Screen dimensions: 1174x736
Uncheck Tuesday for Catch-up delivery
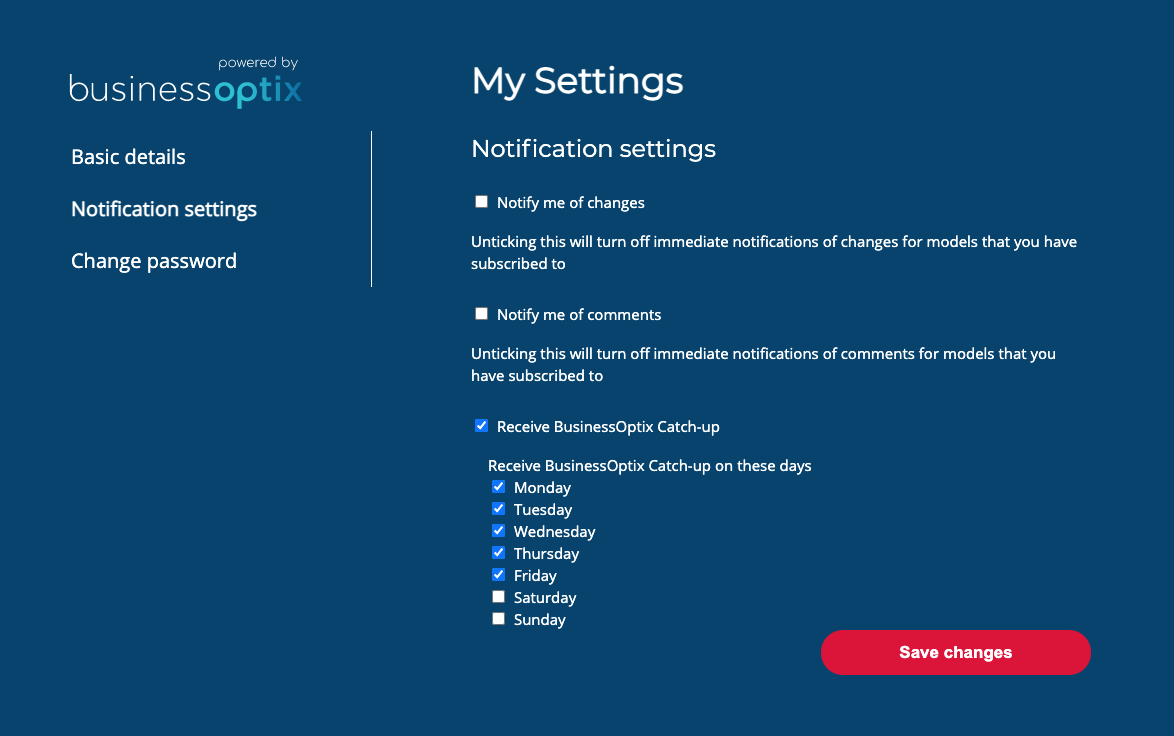click(498, 509)
